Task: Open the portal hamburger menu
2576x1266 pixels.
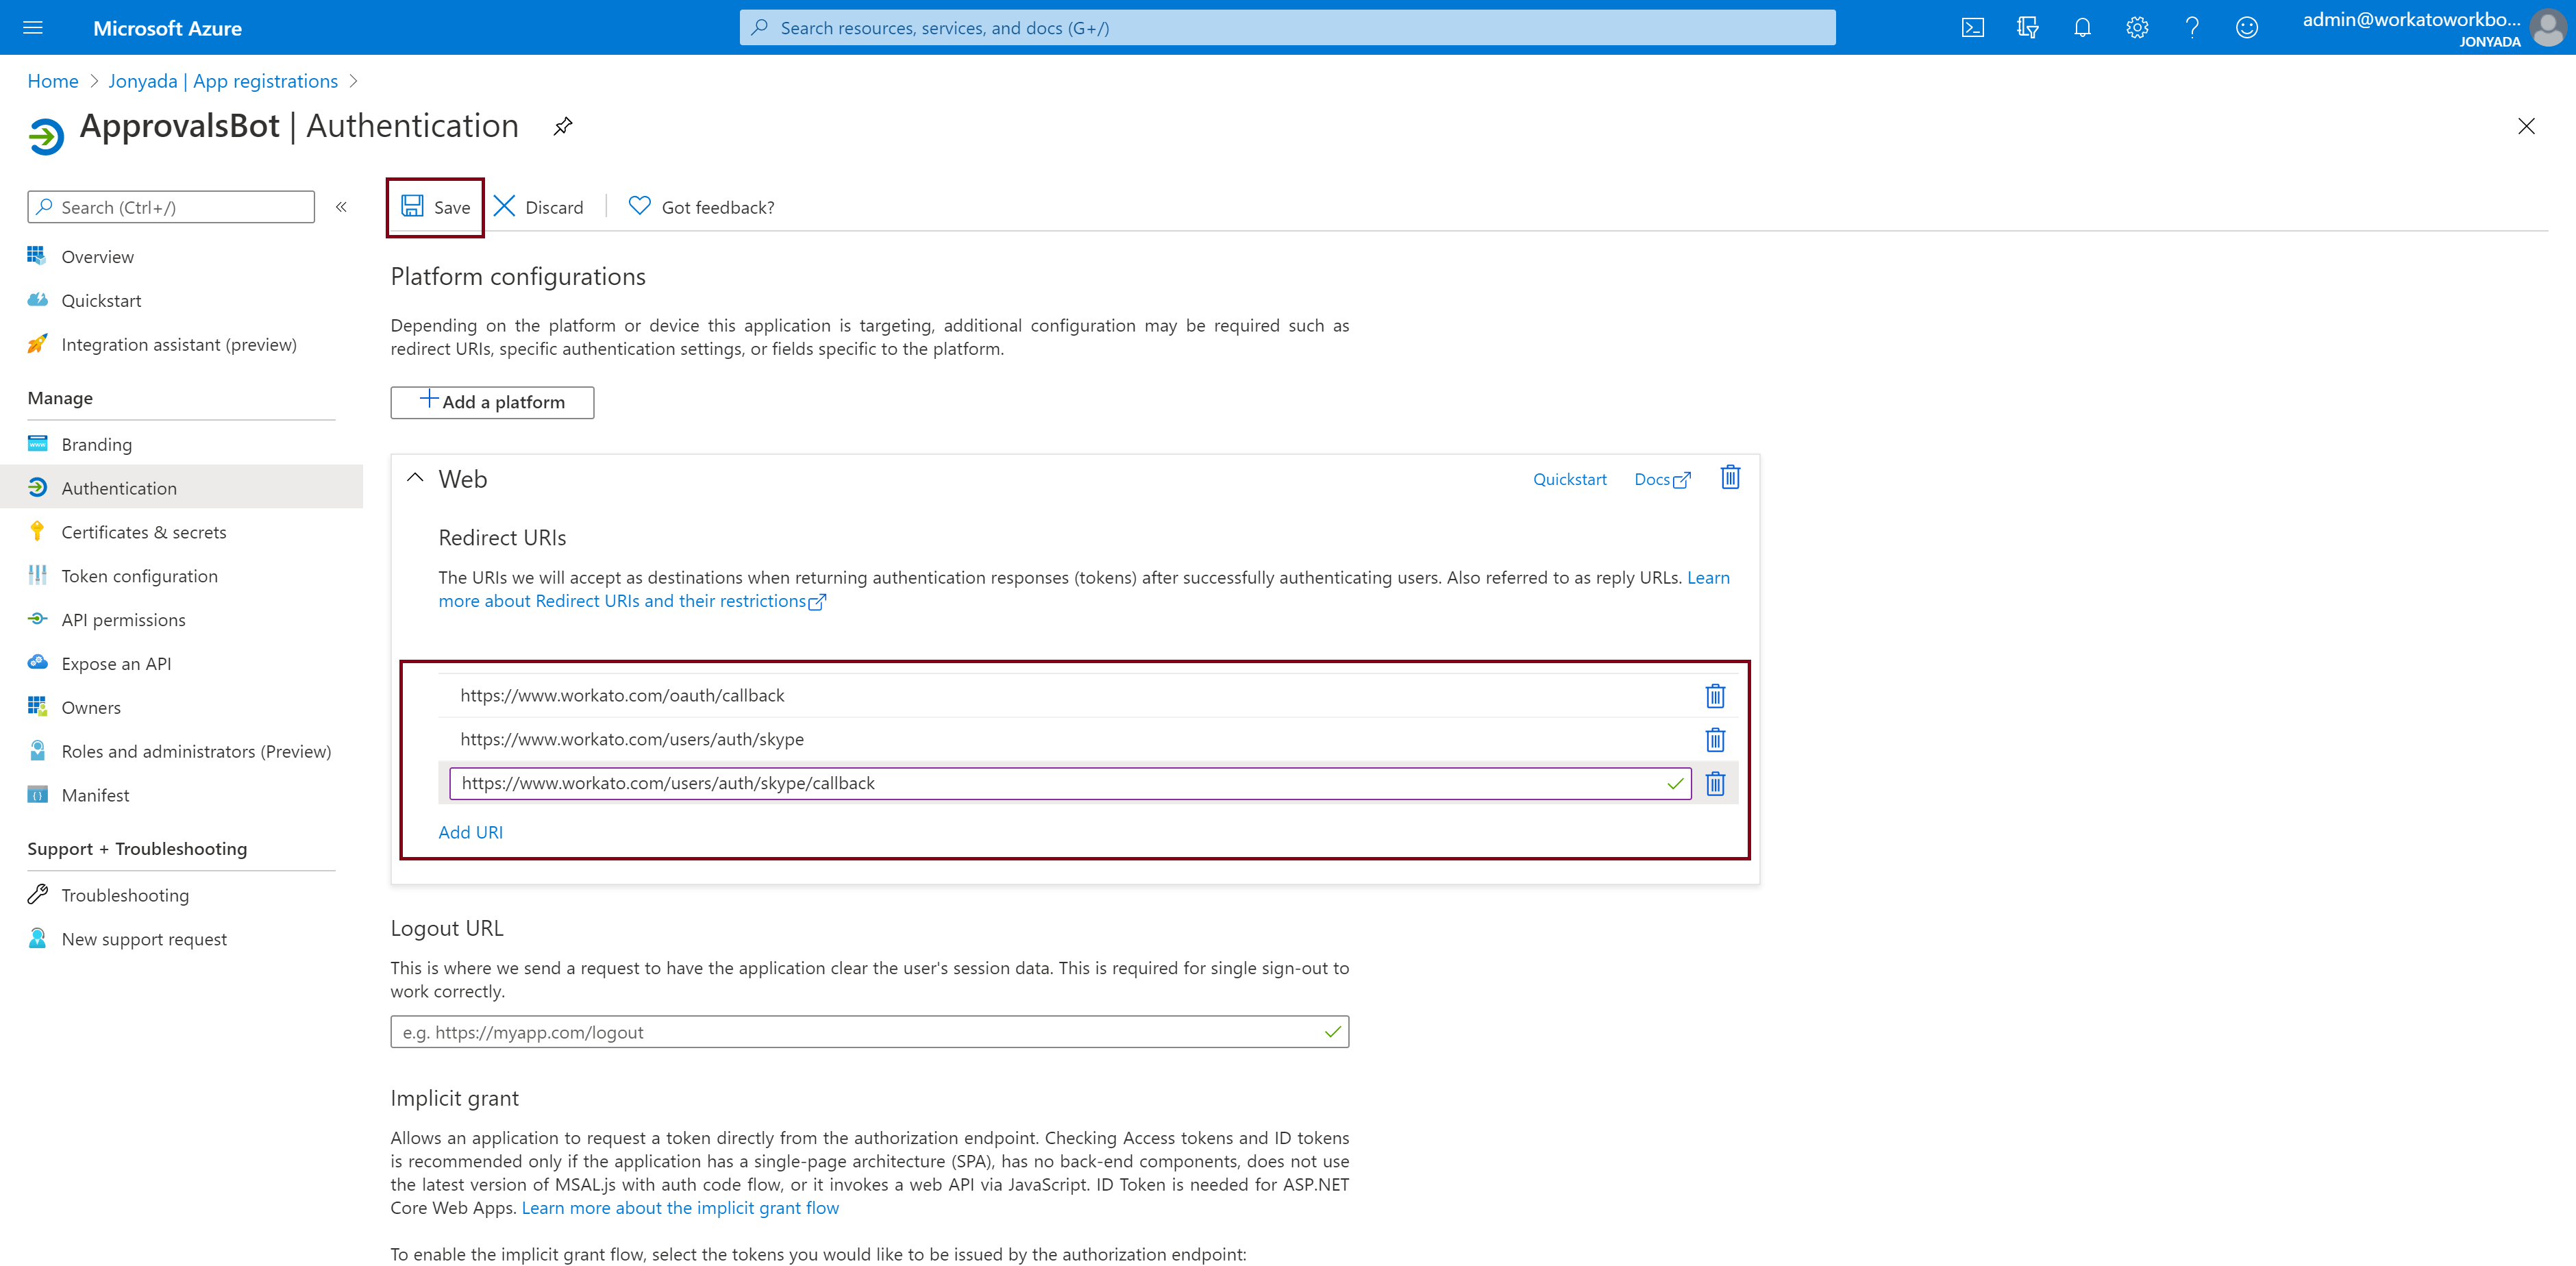Action: 33,28
